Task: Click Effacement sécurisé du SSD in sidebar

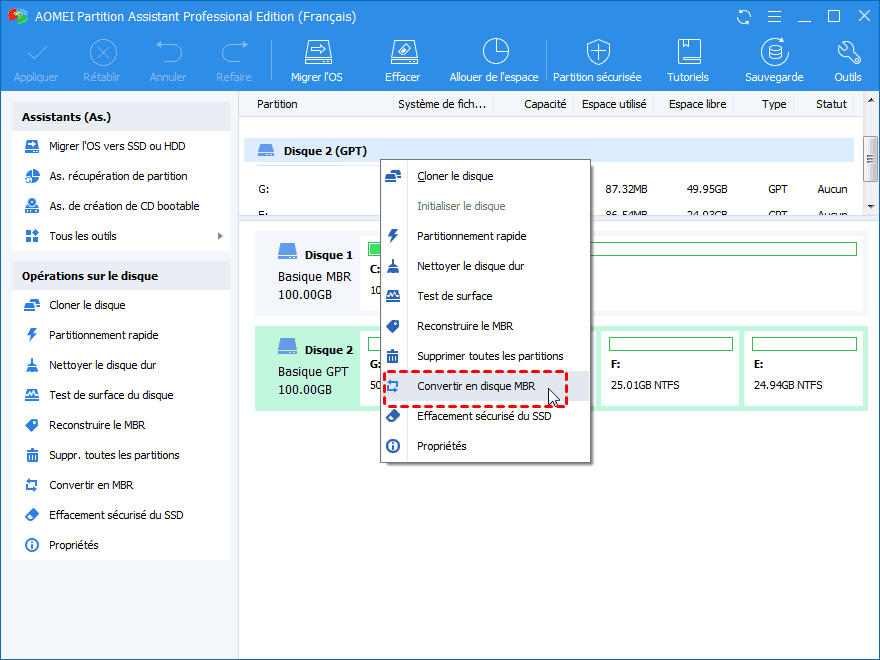Action: [x=116, y=515]
